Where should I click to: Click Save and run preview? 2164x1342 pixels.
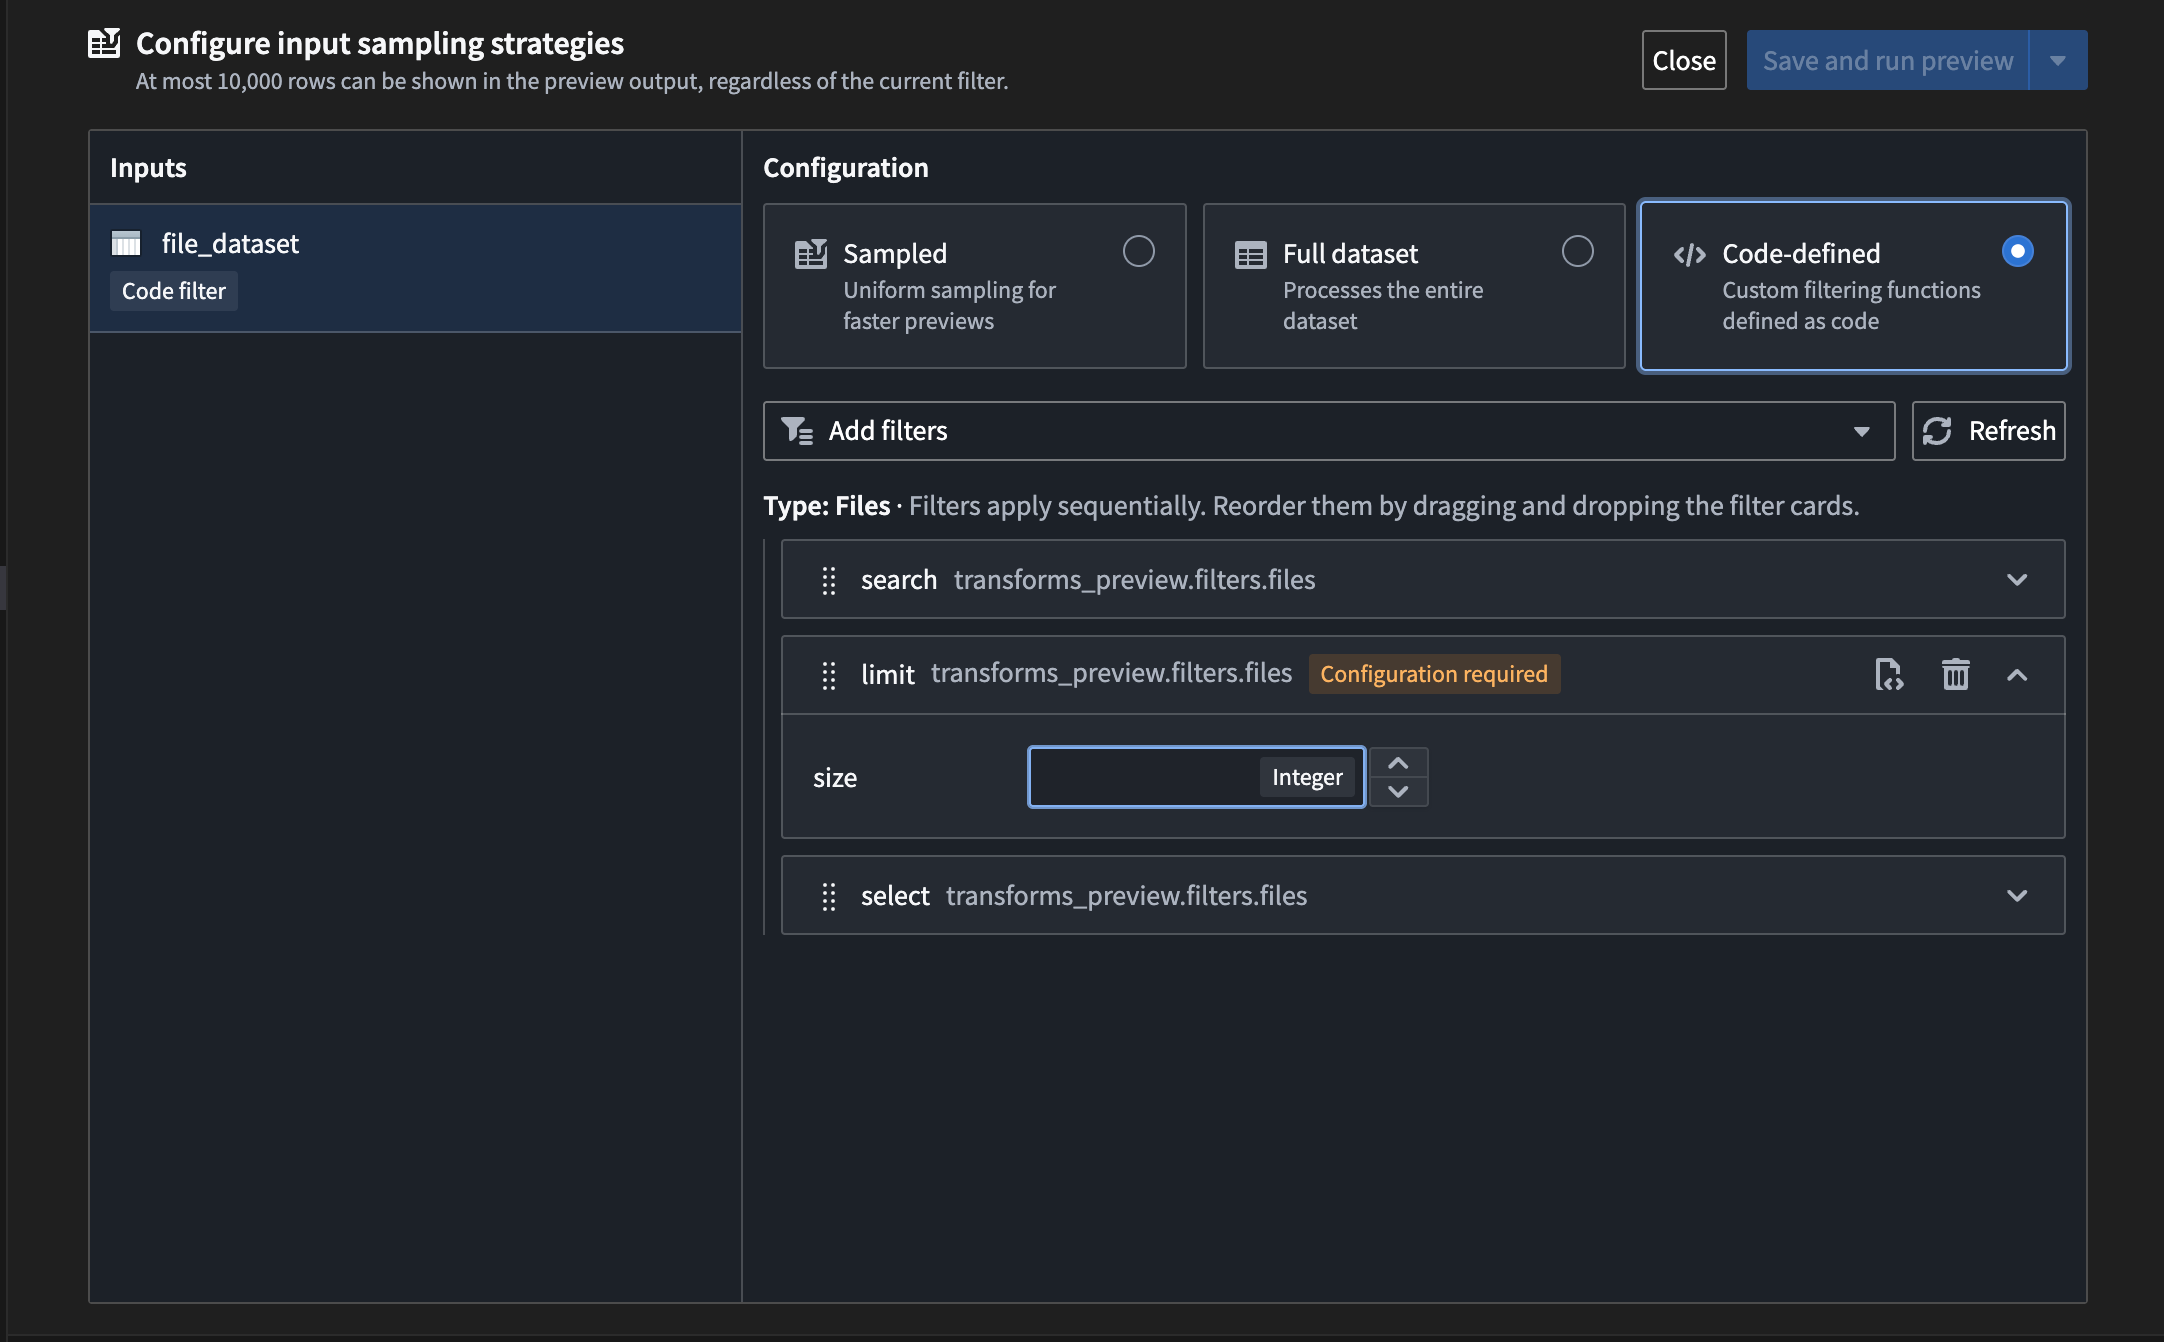pyautogui.click(x=1888, y=59)
